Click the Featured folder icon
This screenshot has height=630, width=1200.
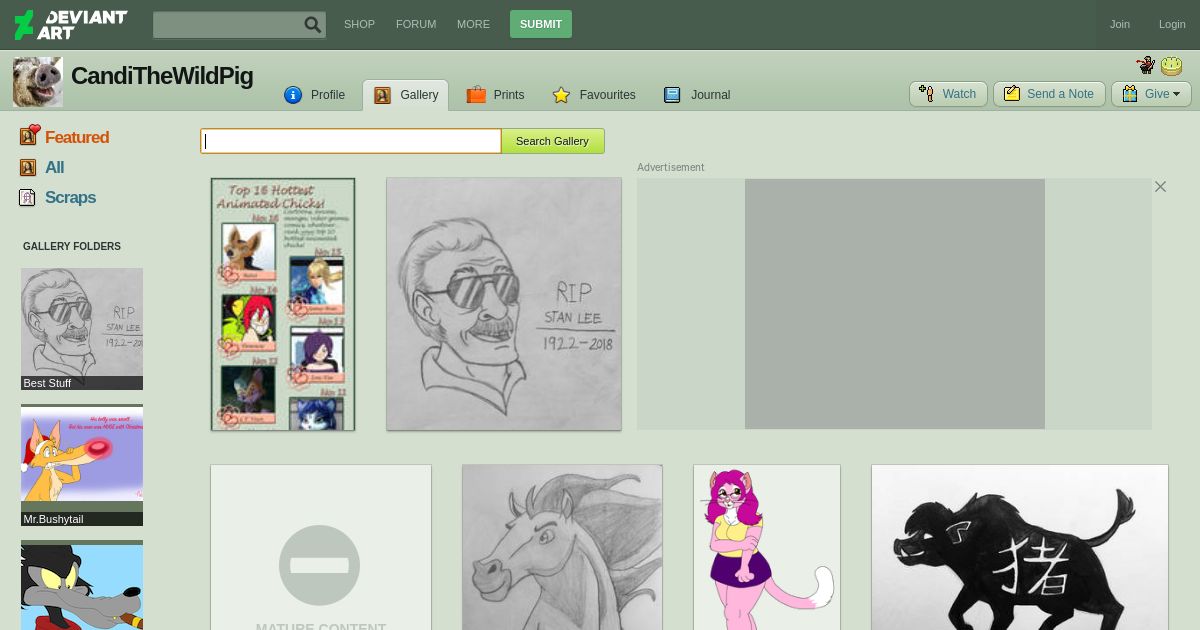point(30,136)
